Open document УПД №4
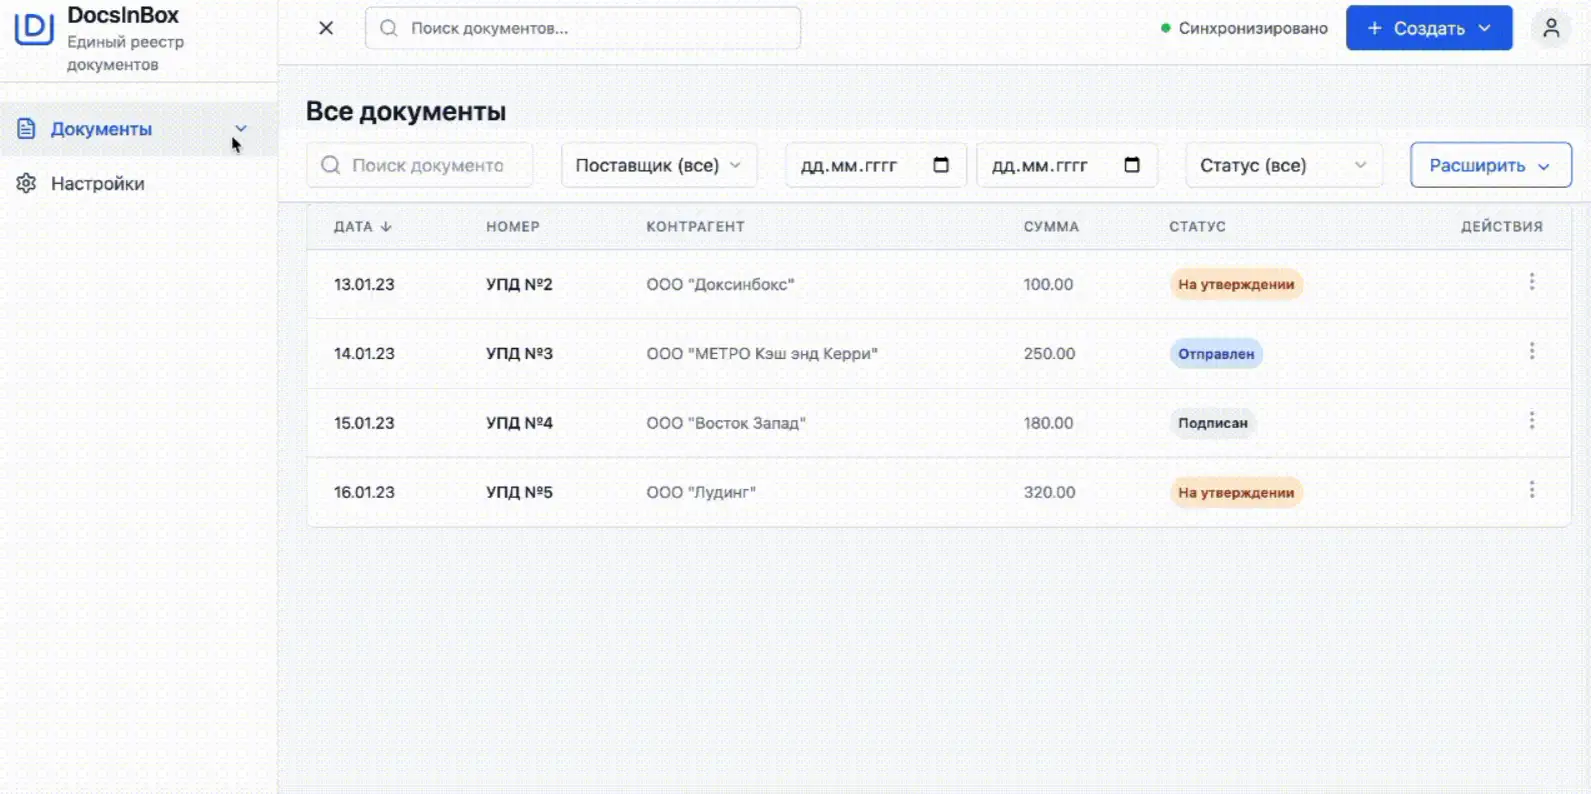The image size is (1591, 794). [x=519, y=423]
